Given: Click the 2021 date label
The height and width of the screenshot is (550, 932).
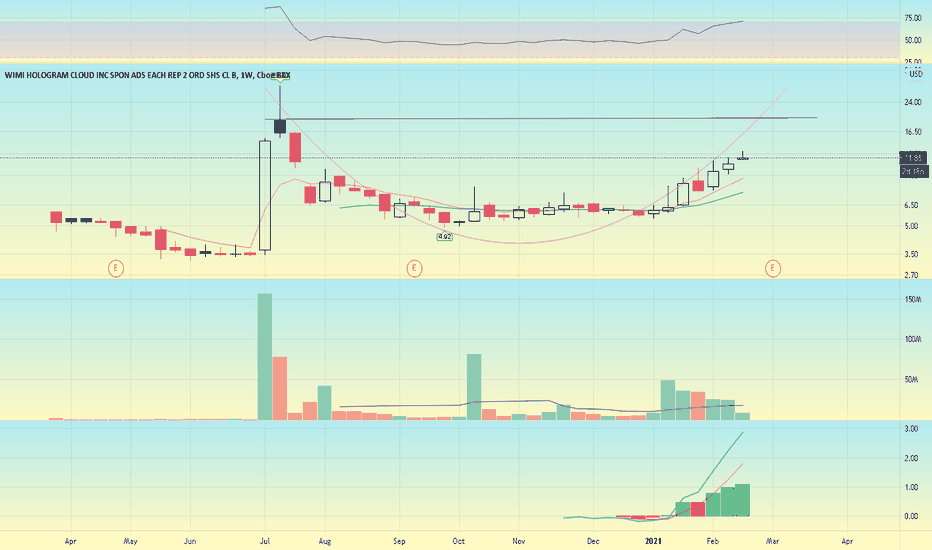Looking at the screenshot, I should click(x=653, y=541).
